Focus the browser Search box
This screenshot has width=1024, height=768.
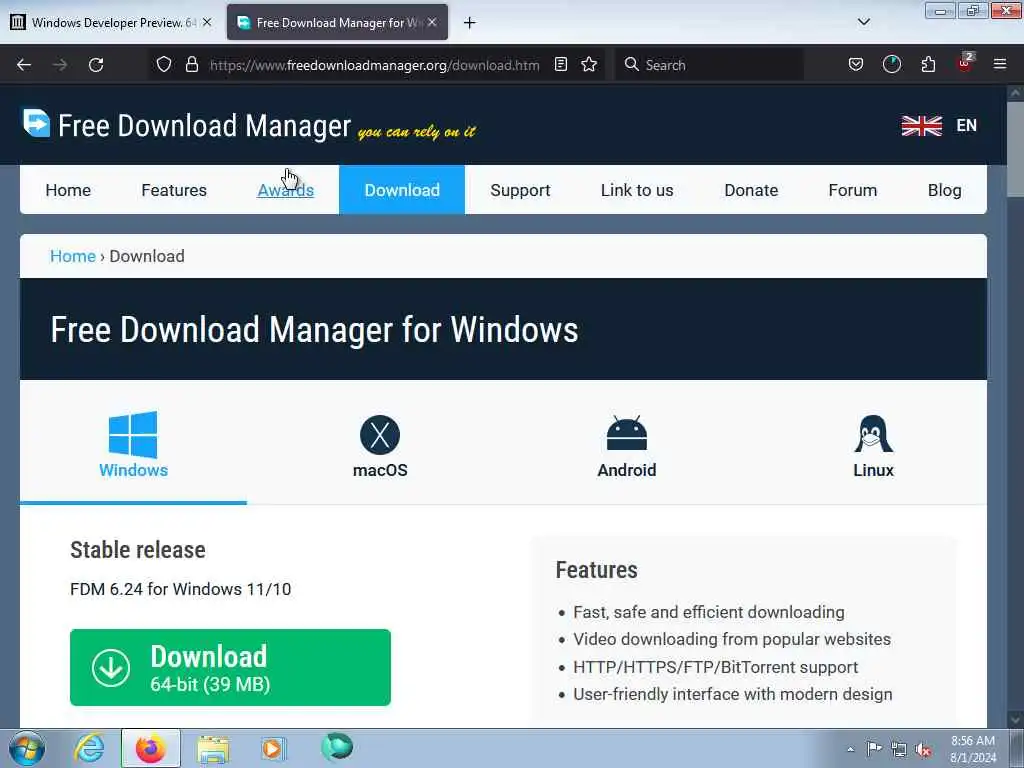click(709, 65)
